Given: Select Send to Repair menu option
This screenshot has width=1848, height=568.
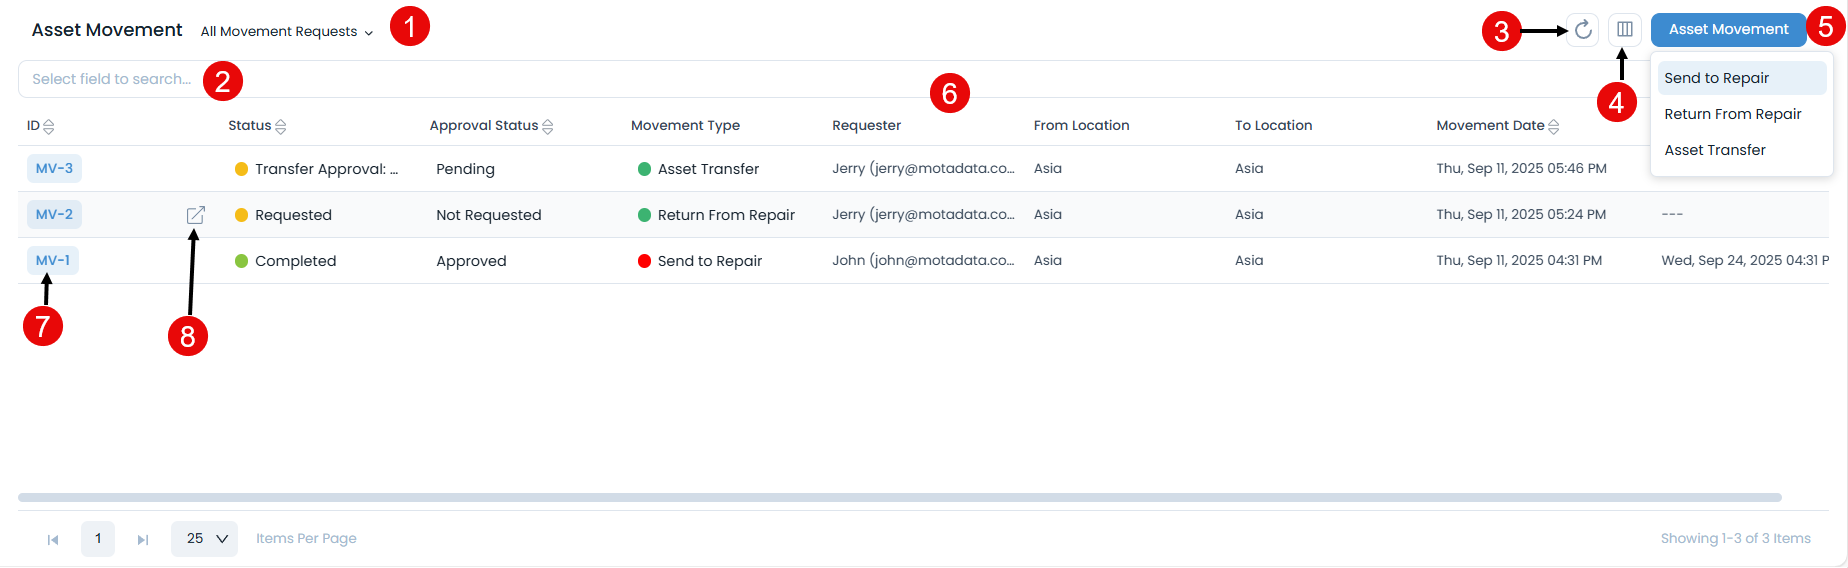Looking at the screenshot, I should coord(1717,78).
